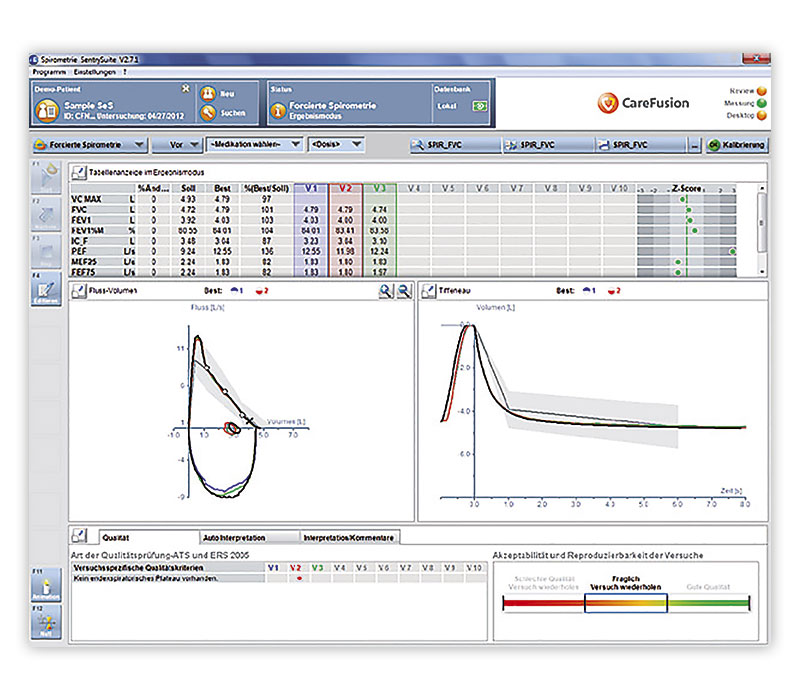Viewport: 800px width, 700px height.
Task: Click the Neu new patient icon
Action: (208, 94)
